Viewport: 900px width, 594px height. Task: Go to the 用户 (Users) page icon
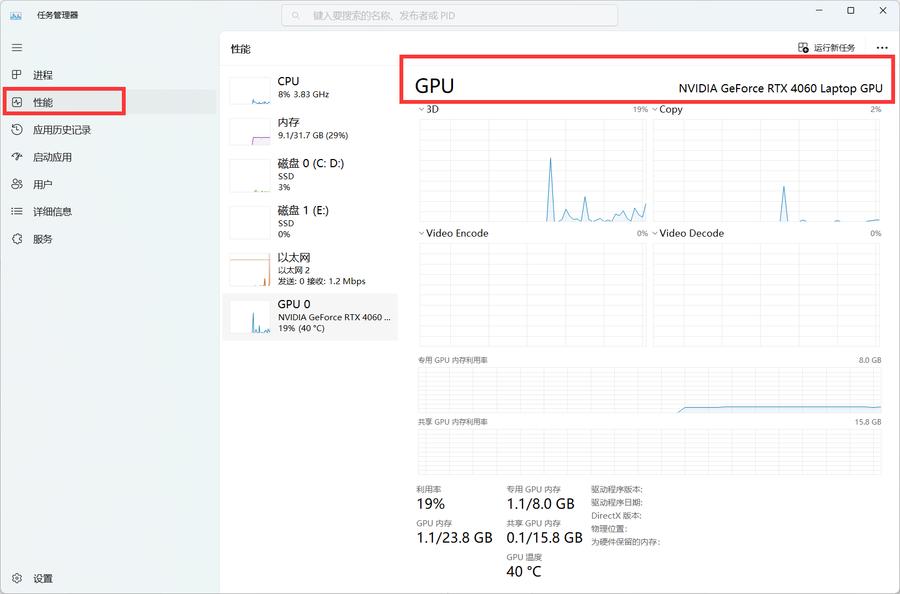17,184
